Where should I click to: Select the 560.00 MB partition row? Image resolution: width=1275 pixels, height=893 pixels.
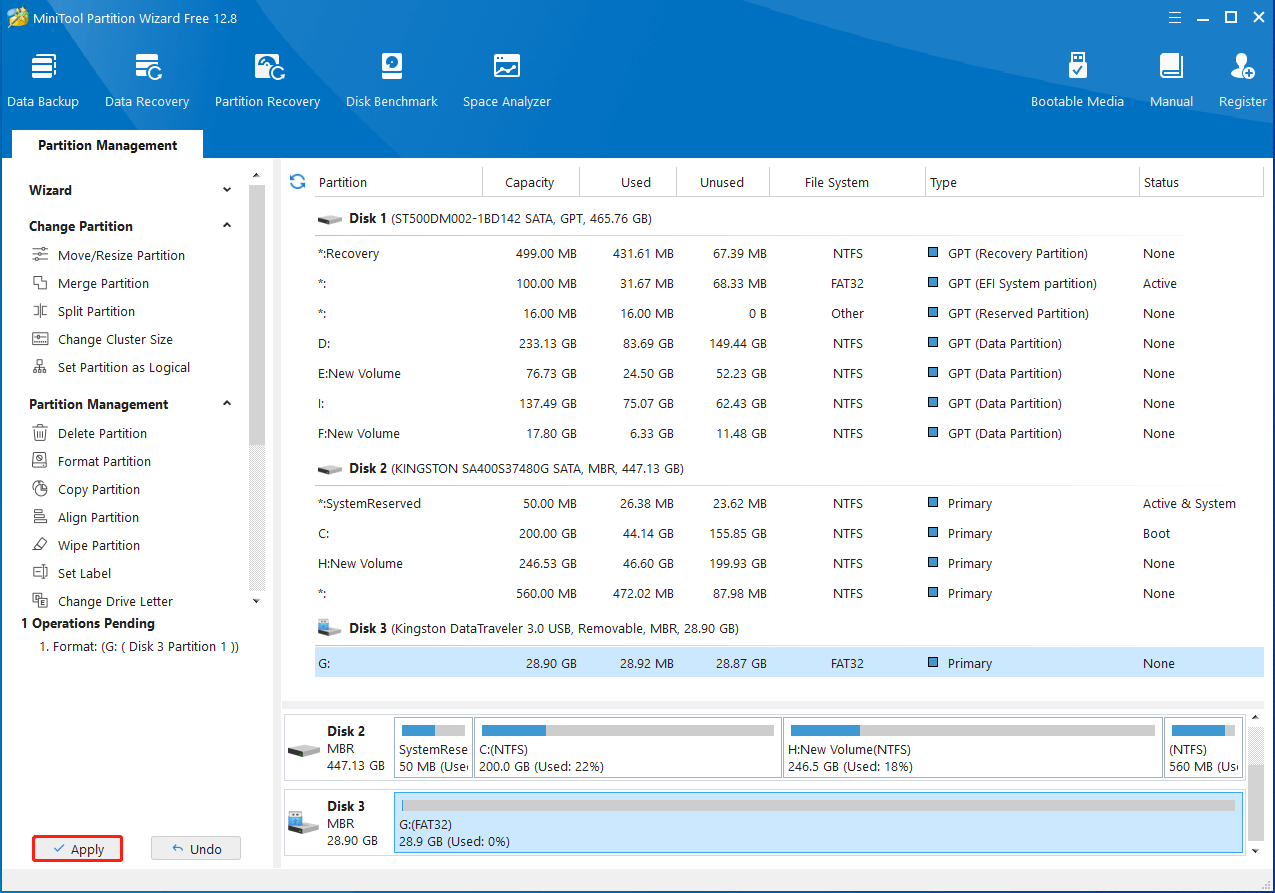click(x=789, y=594)
